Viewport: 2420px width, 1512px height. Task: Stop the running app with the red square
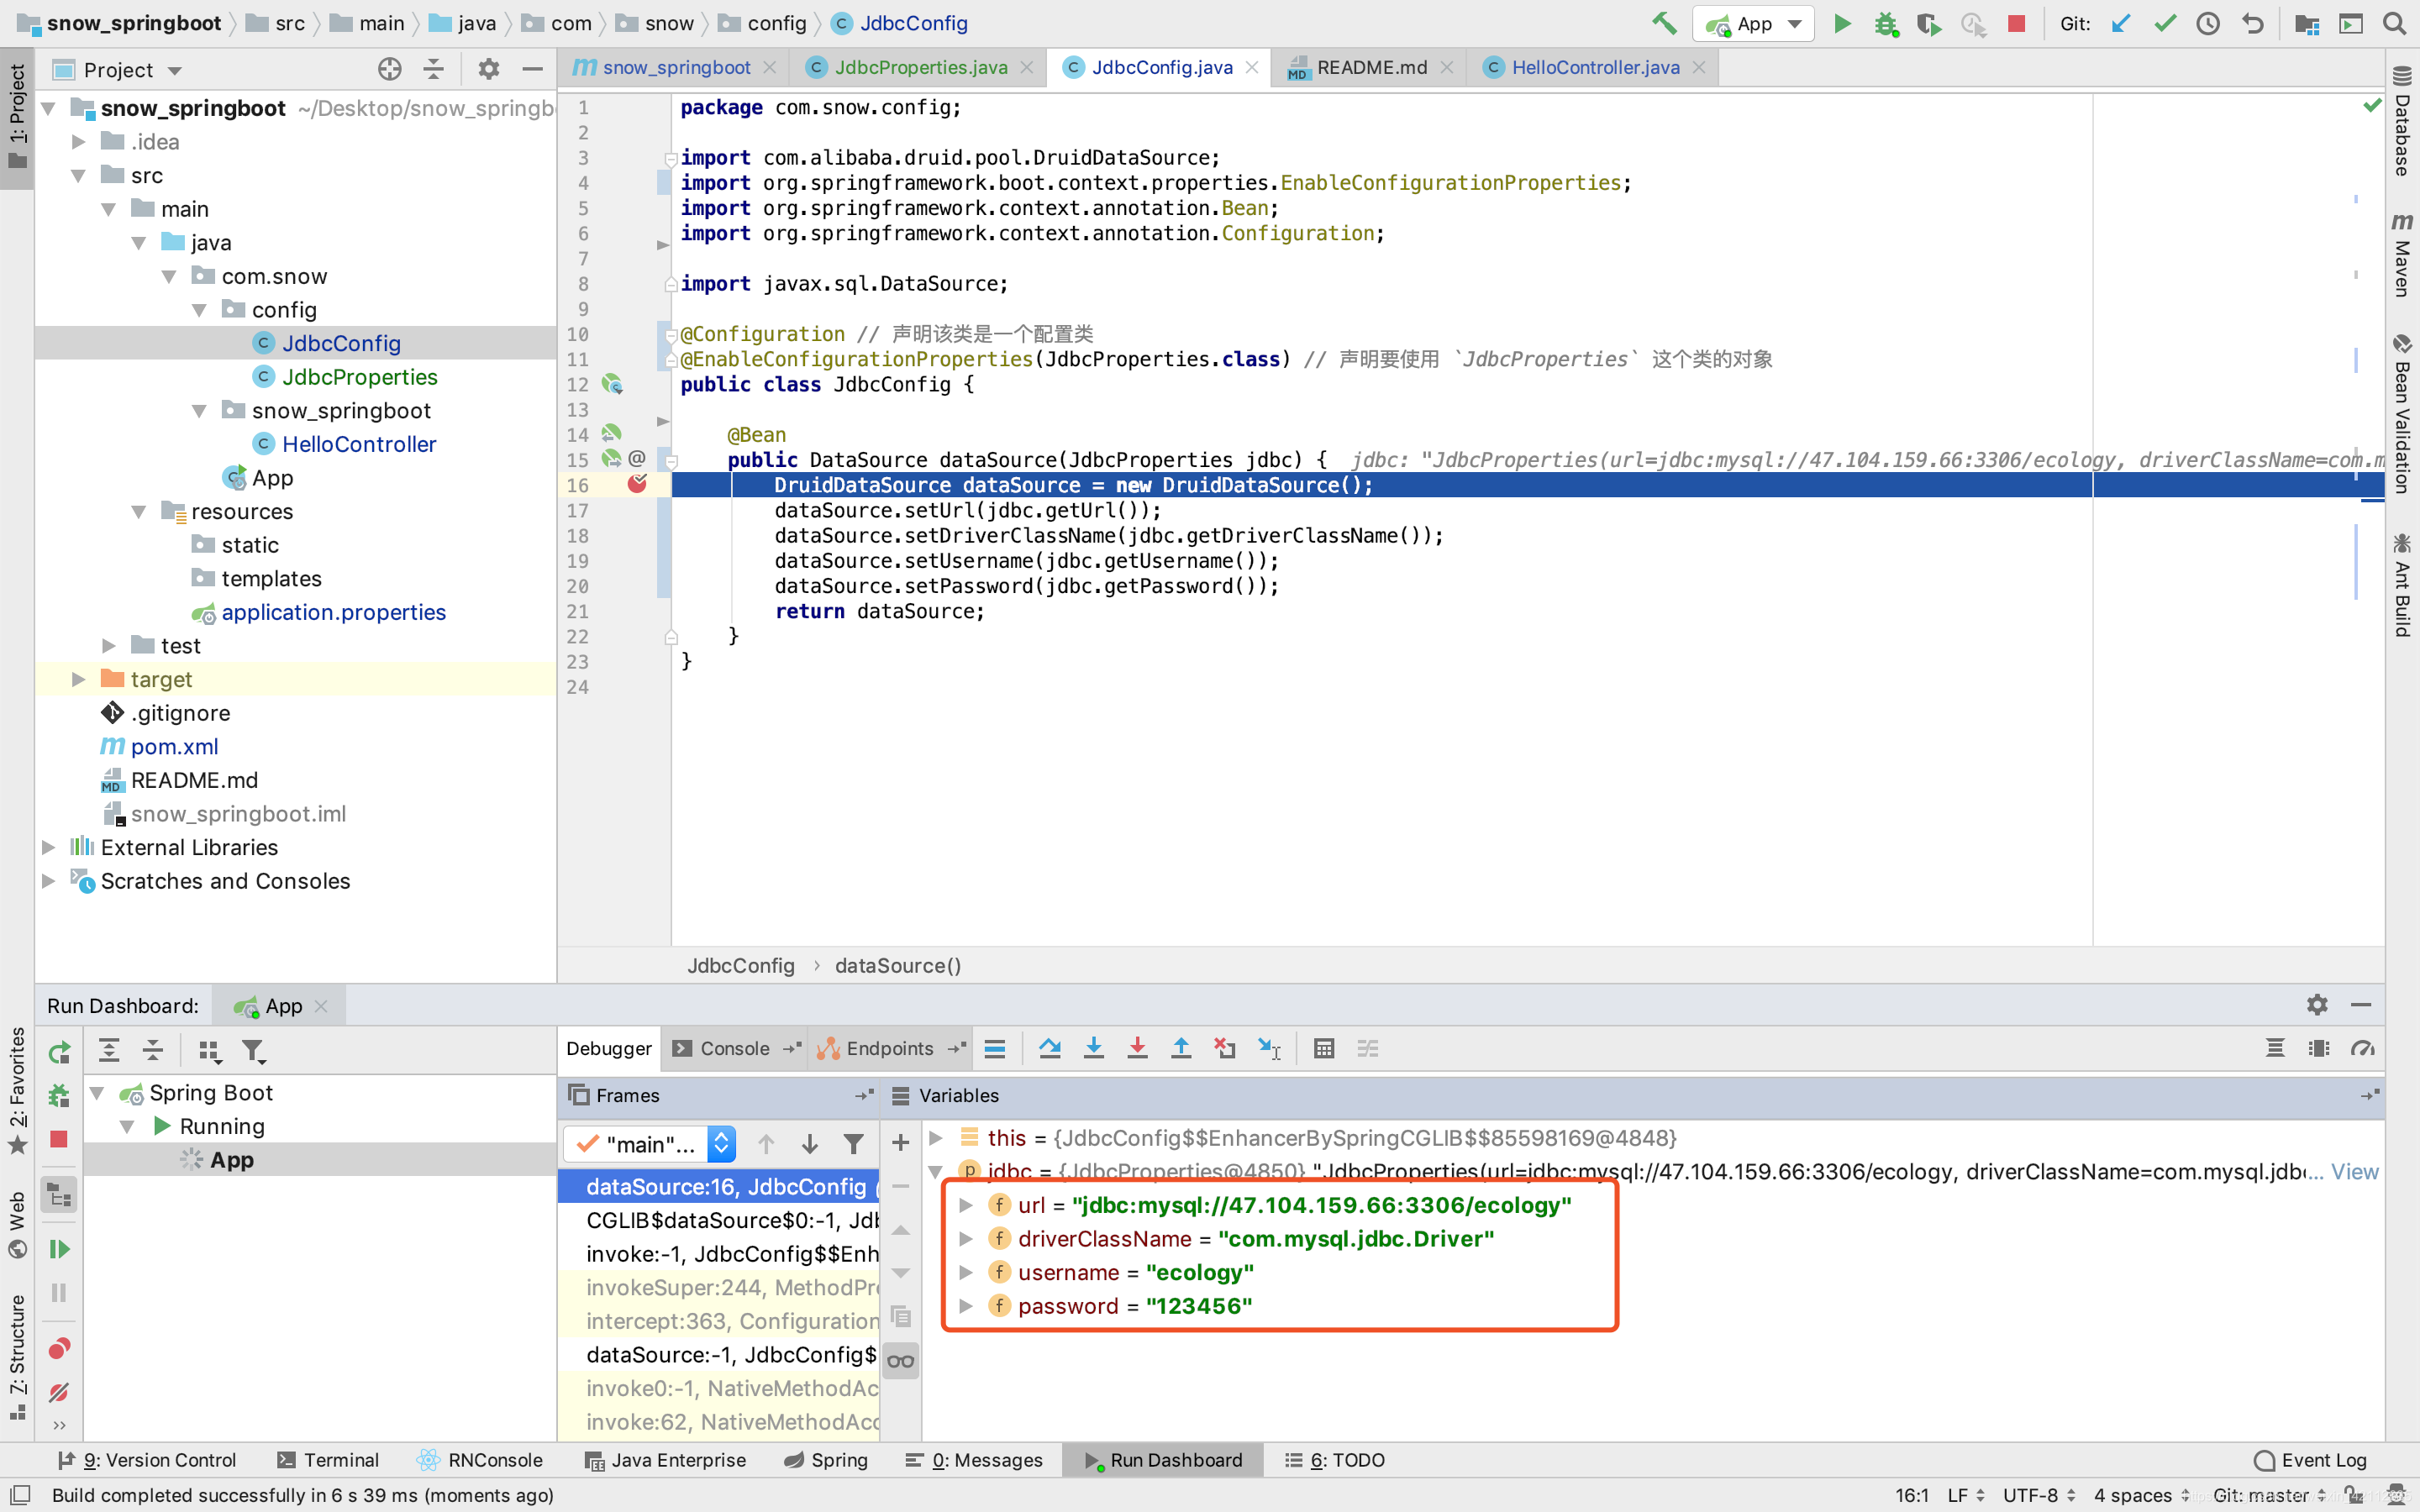[2017, 23]
